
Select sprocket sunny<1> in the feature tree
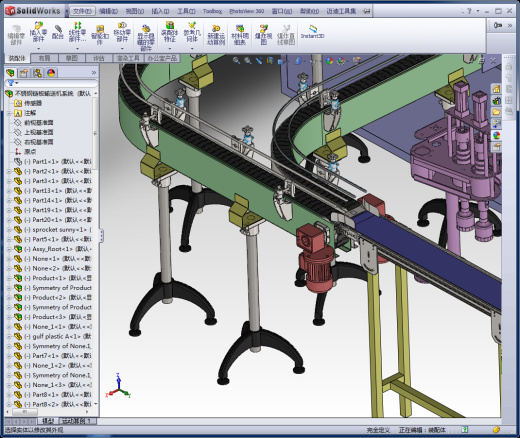pos(59,230)
